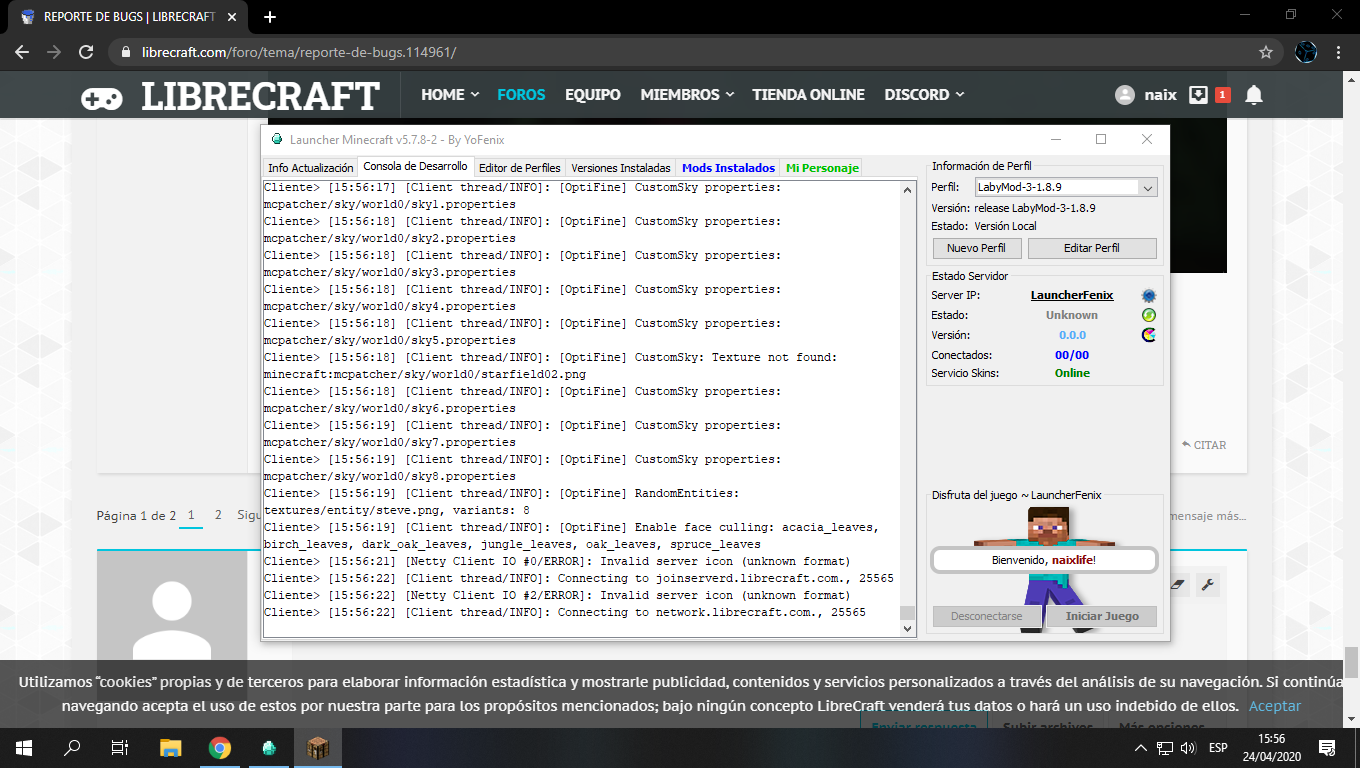The width and height of the screenshot is (1360, 768).
Task: Click the Desconectarse button
Action: point(987,616)
